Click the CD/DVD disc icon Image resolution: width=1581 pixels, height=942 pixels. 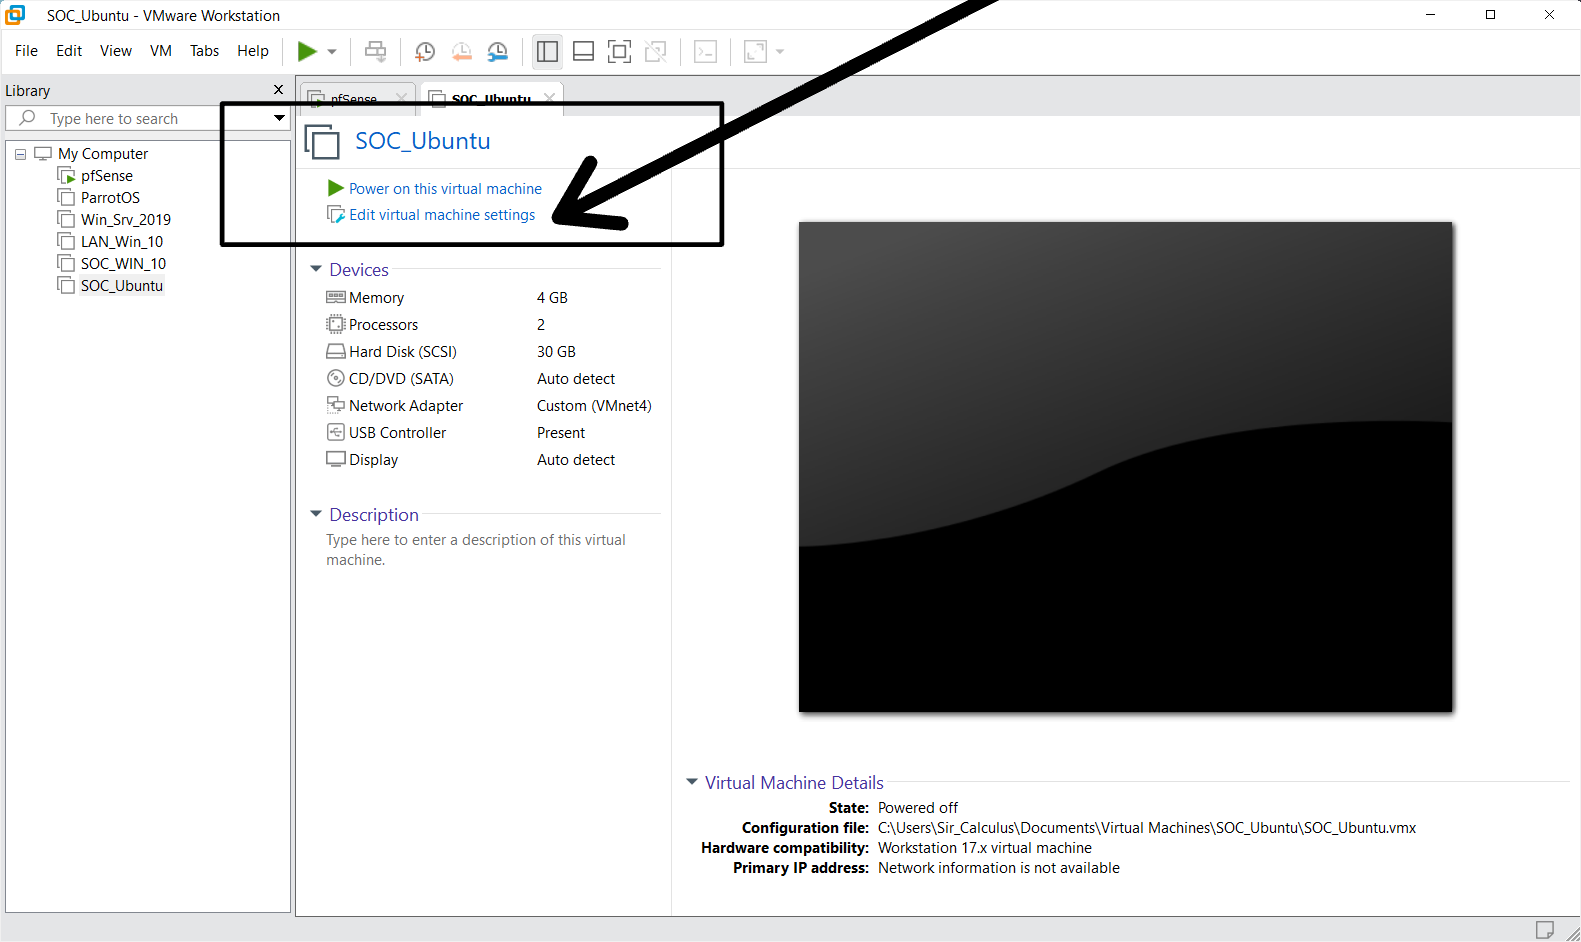(x=336, y=378)
